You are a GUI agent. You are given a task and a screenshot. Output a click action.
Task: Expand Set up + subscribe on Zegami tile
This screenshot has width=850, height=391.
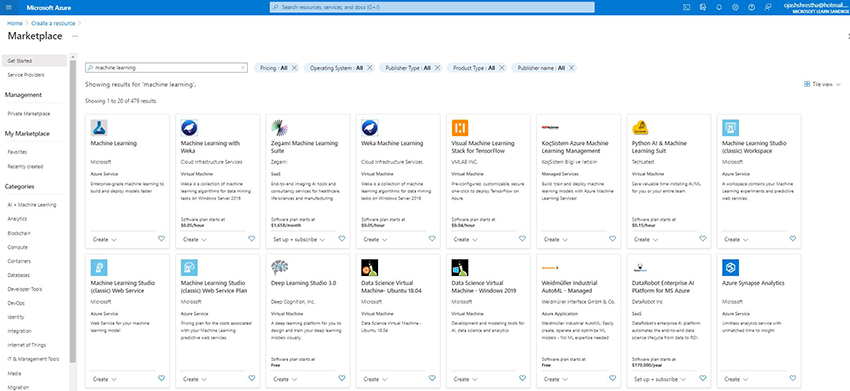(x=299, y=239)
